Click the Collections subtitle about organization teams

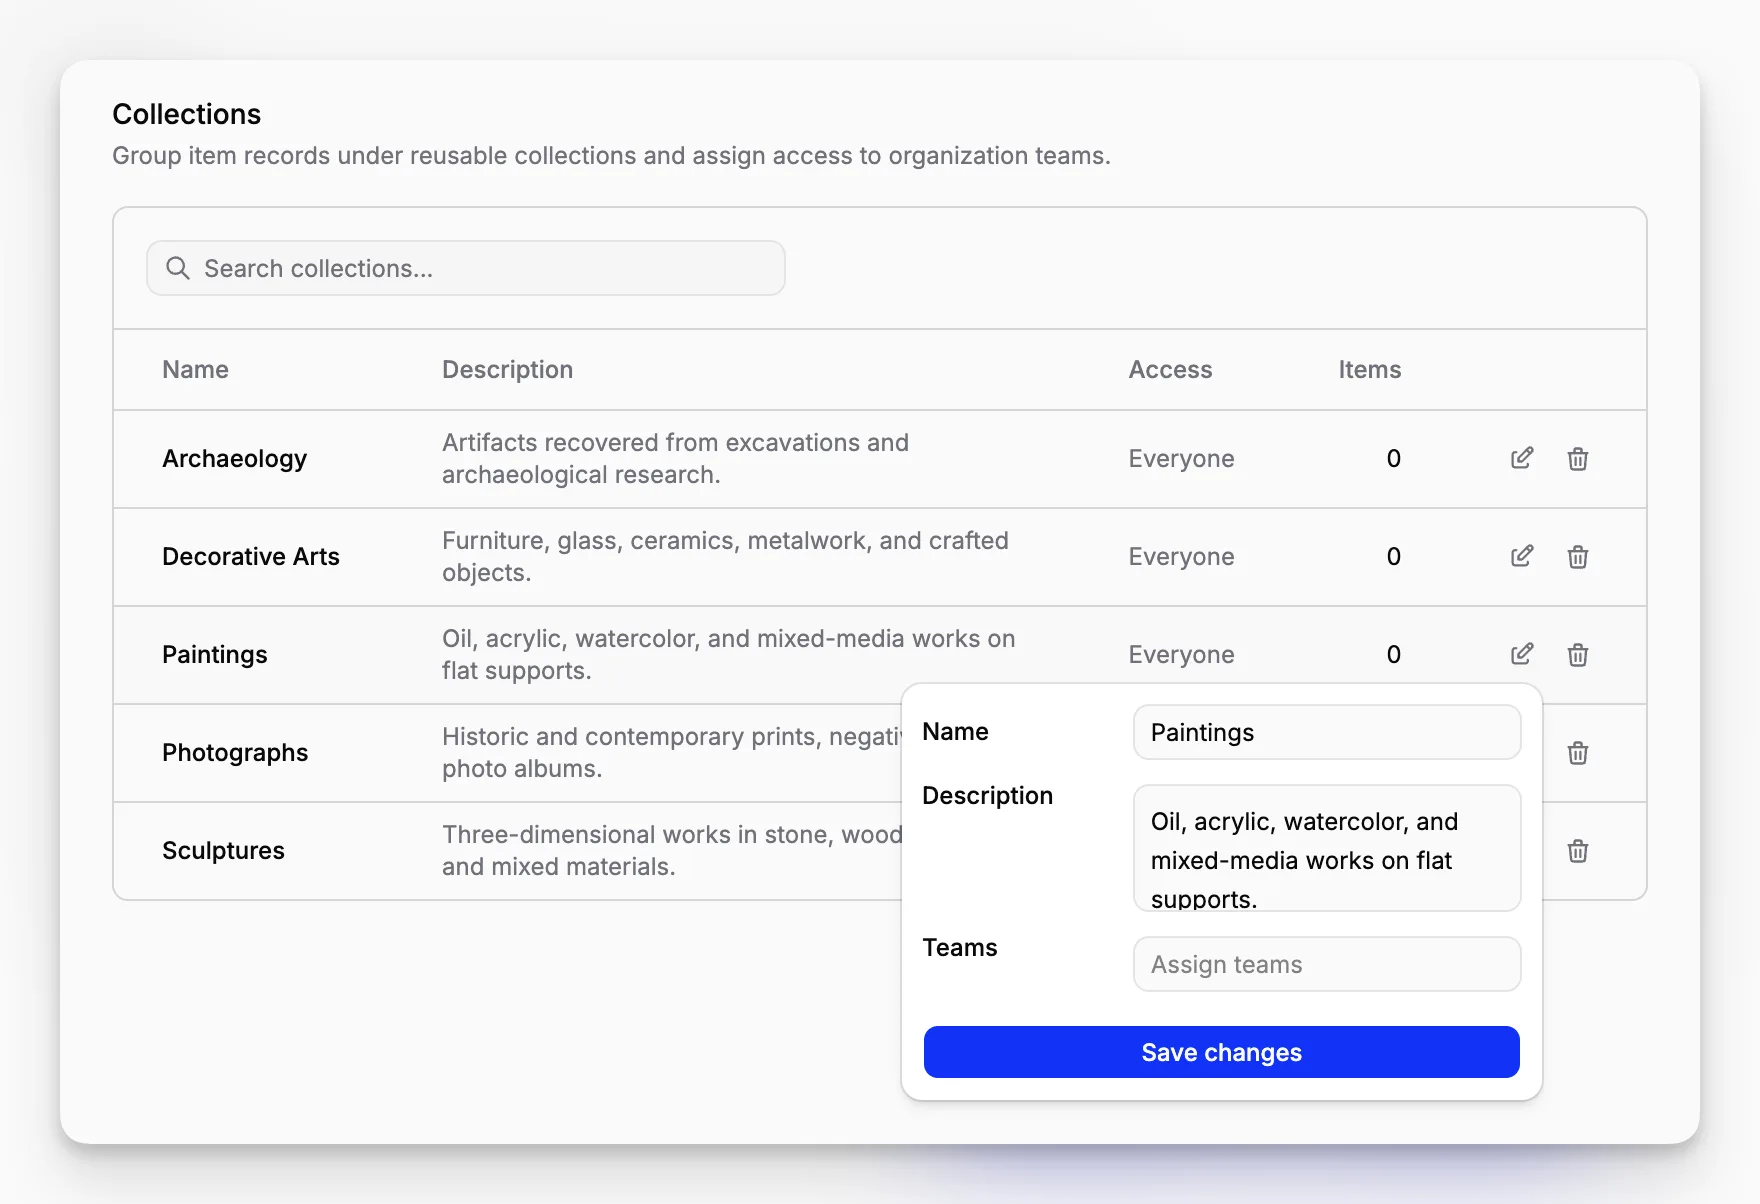(x=611, y=156)
